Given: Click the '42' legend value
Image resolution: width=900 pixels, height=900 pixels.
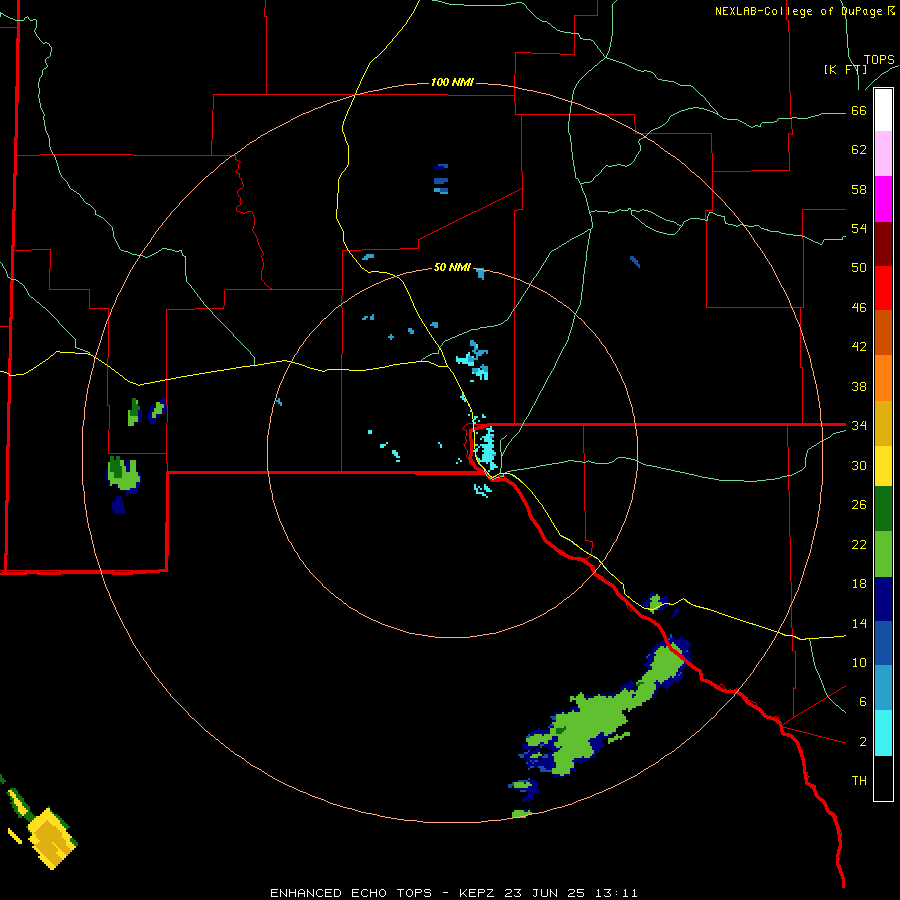Looking at the screenshot, I should 859,346.
